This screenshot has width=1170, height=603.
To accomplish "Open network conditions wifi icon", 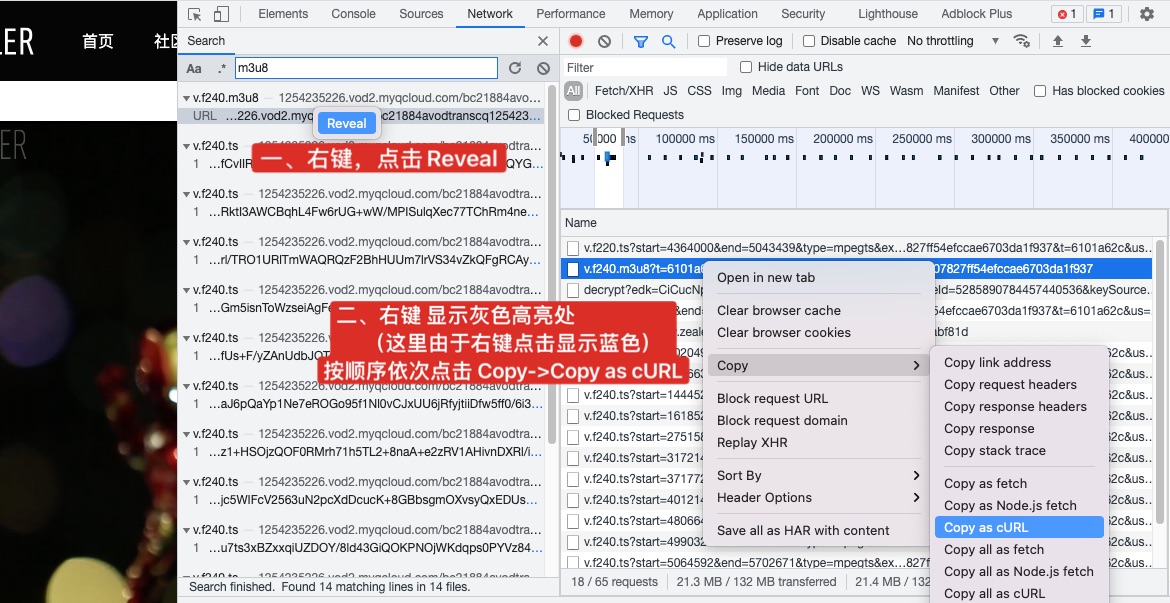I will pyautogui.click(x=1022, y=41).
